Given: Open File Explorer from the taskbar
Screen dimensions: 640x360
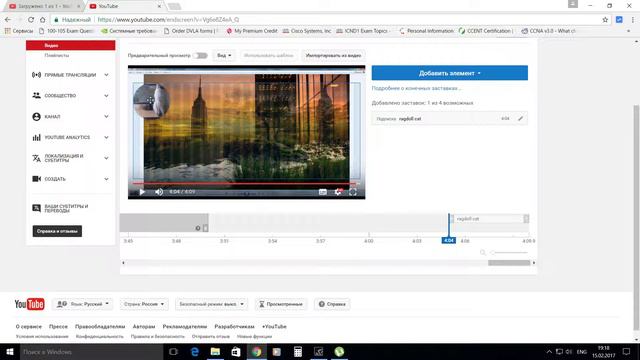Looking at the screenshot, I should [215, 352].
